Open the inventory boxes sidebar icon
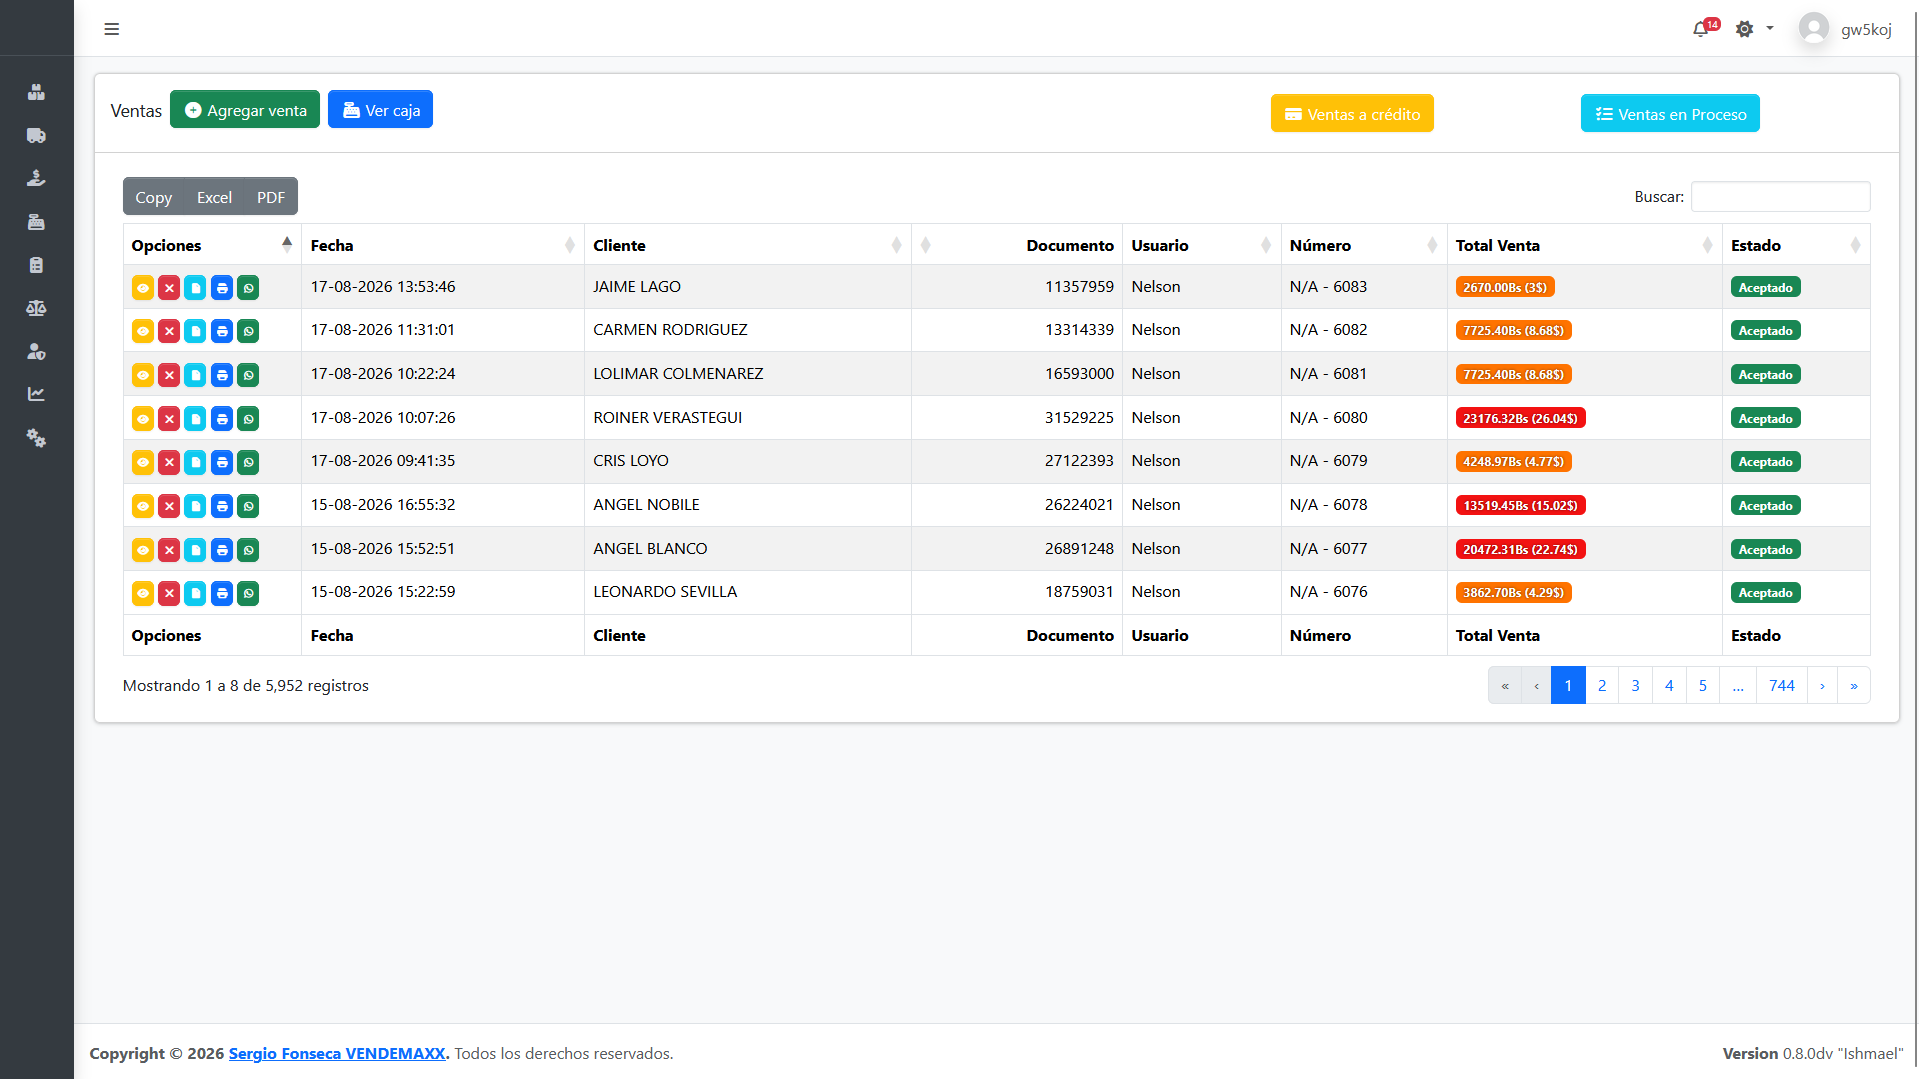This screenshot has width=1919, height=1079. click(x=36, y=92)
